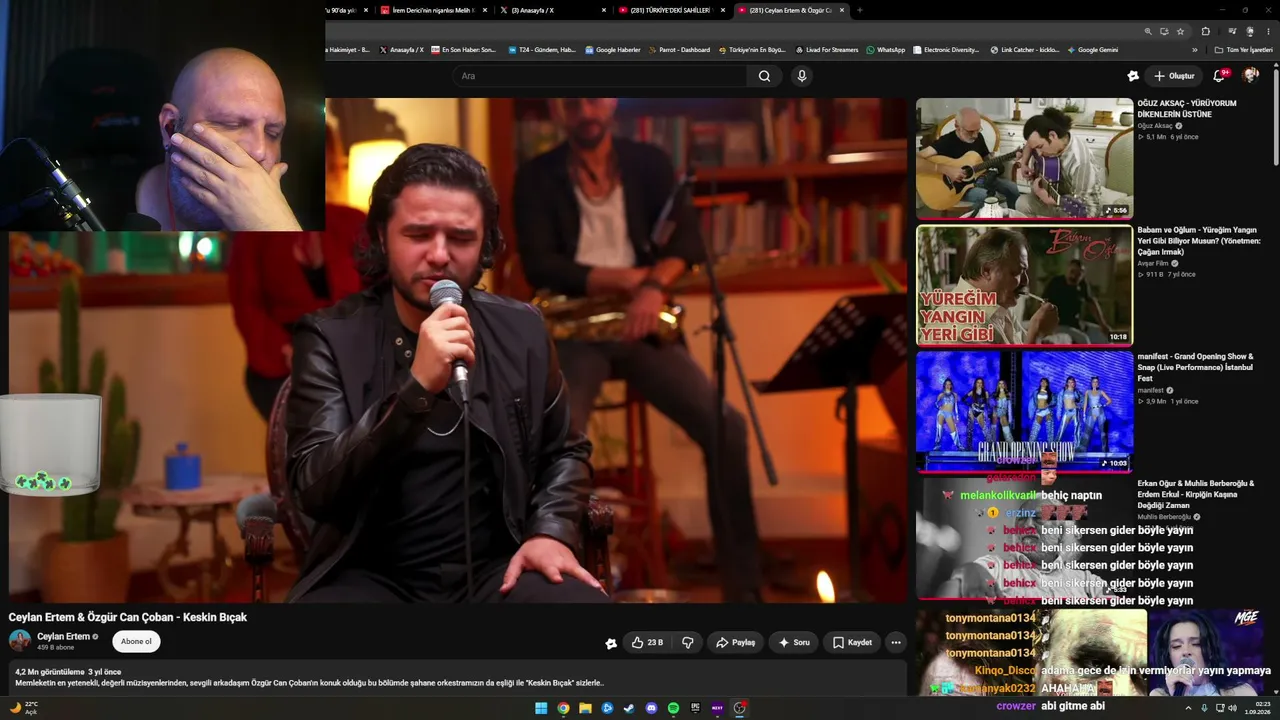Click into the YouTube Ara search field

point(600,76)
